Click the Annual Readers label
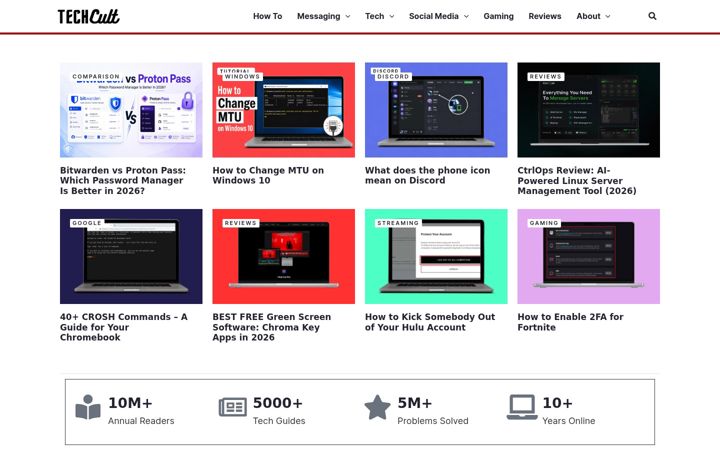Viewport: 720px width, 450px height. [x=141, y=421]
